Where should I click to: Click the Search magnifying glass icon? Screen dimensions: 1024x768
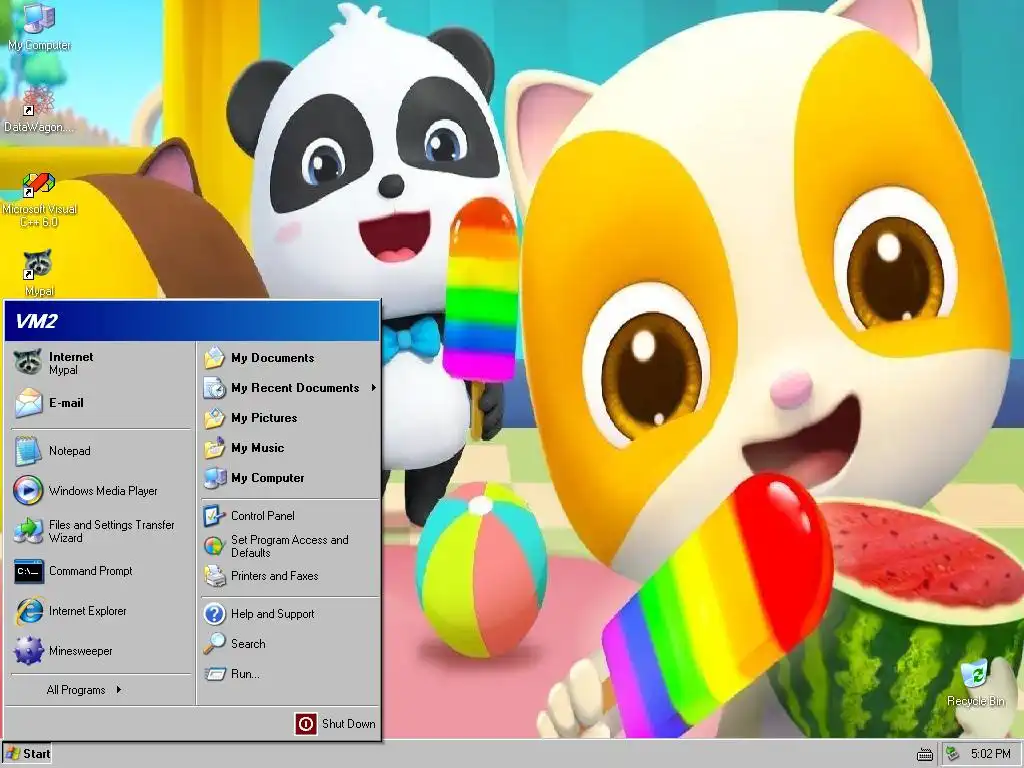tap(214, 644)
